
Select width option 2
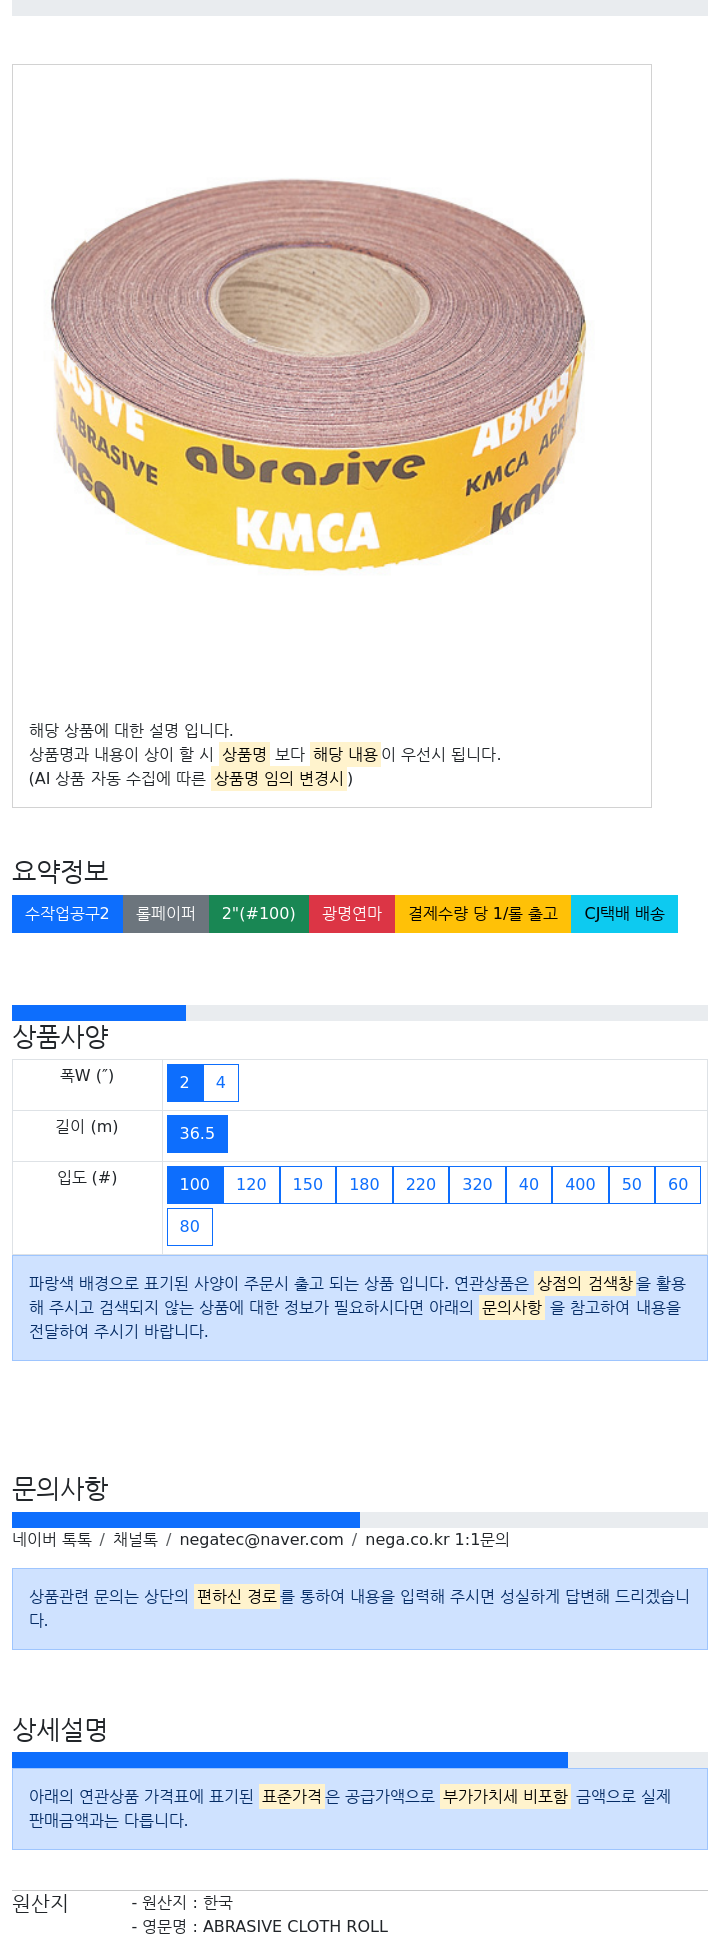tap(185, 1083)
